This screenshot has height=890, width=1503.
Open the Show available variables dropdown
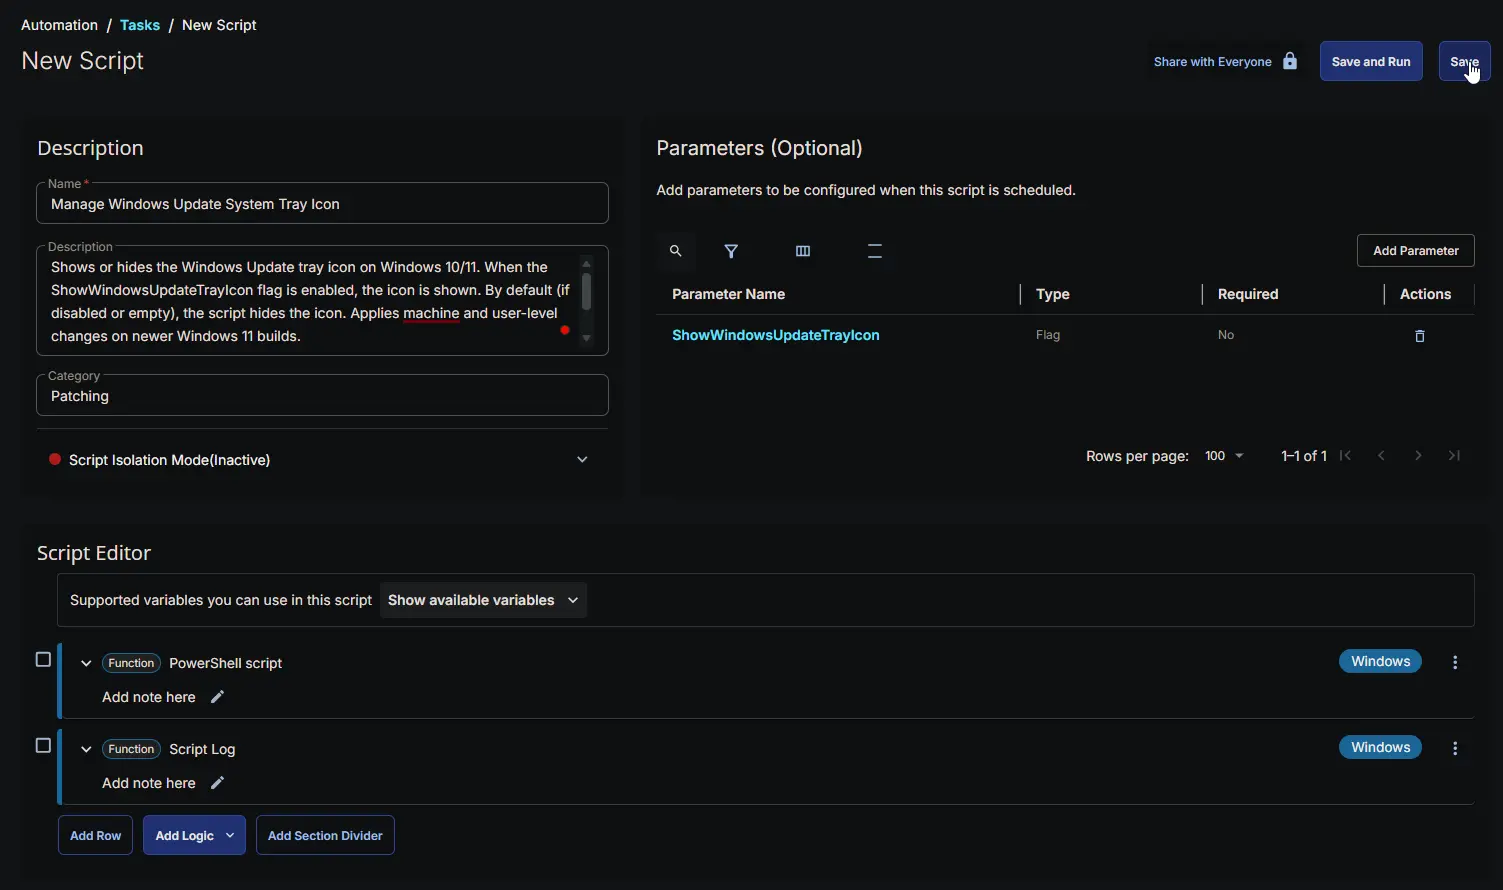pyautogui.click(x=483, y=600)
